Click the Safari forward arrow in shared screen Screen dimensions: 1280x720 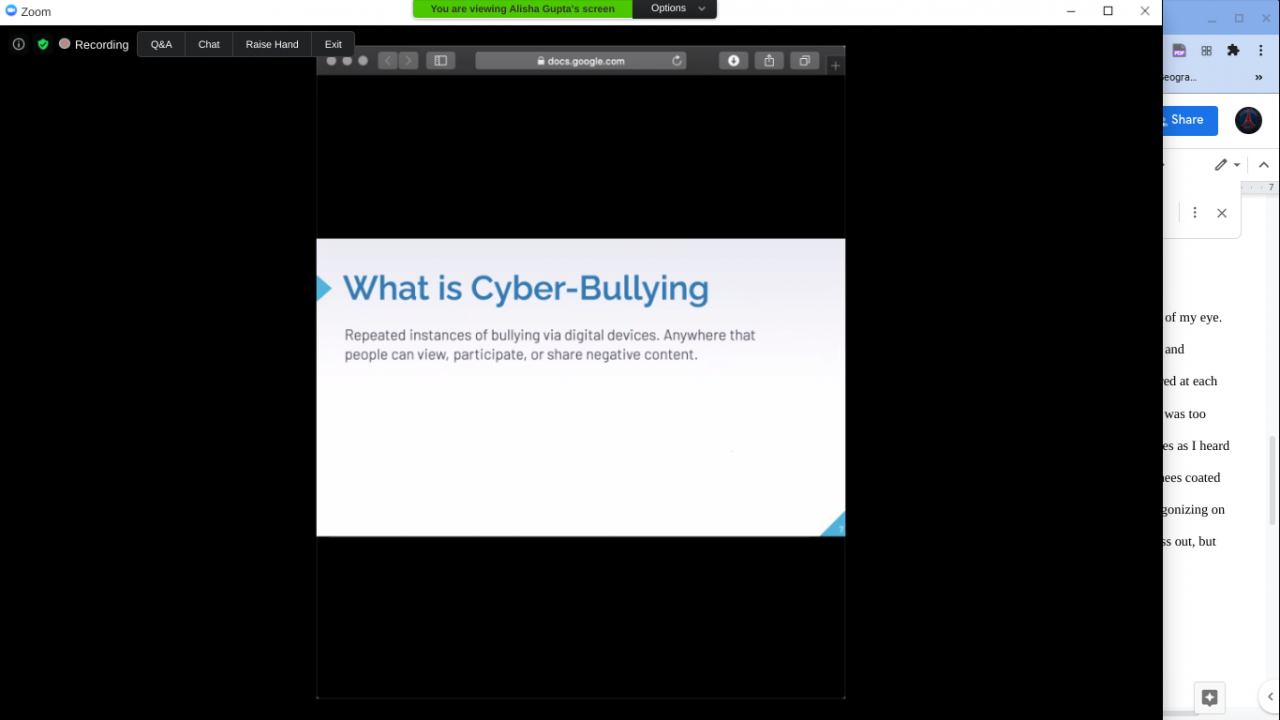[408, 61]
